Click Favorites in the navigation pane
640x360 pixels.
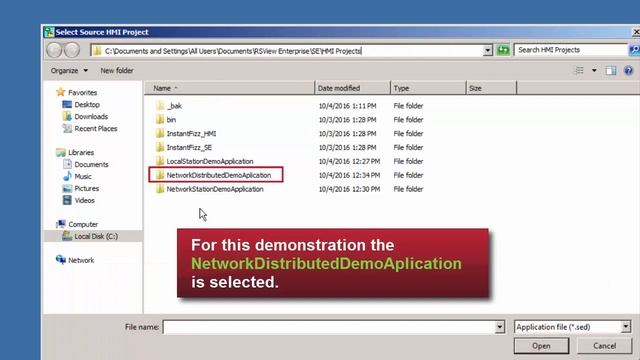[x=77, y=93]
